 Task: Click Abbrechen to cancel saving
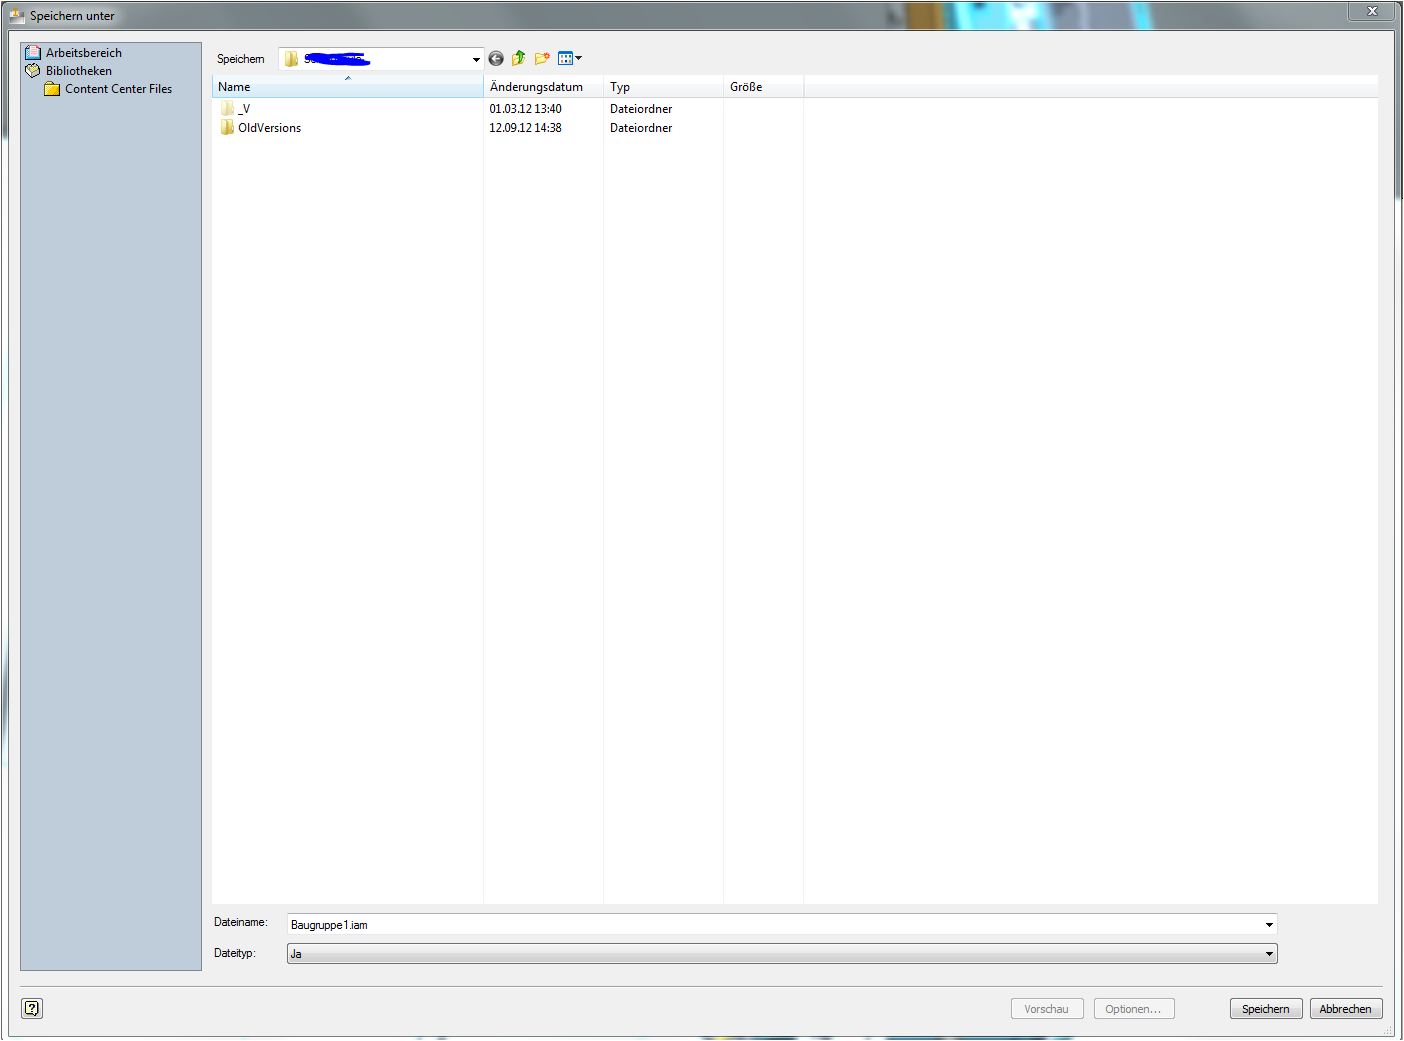pyautogui.click(x=1346, y=1009)
